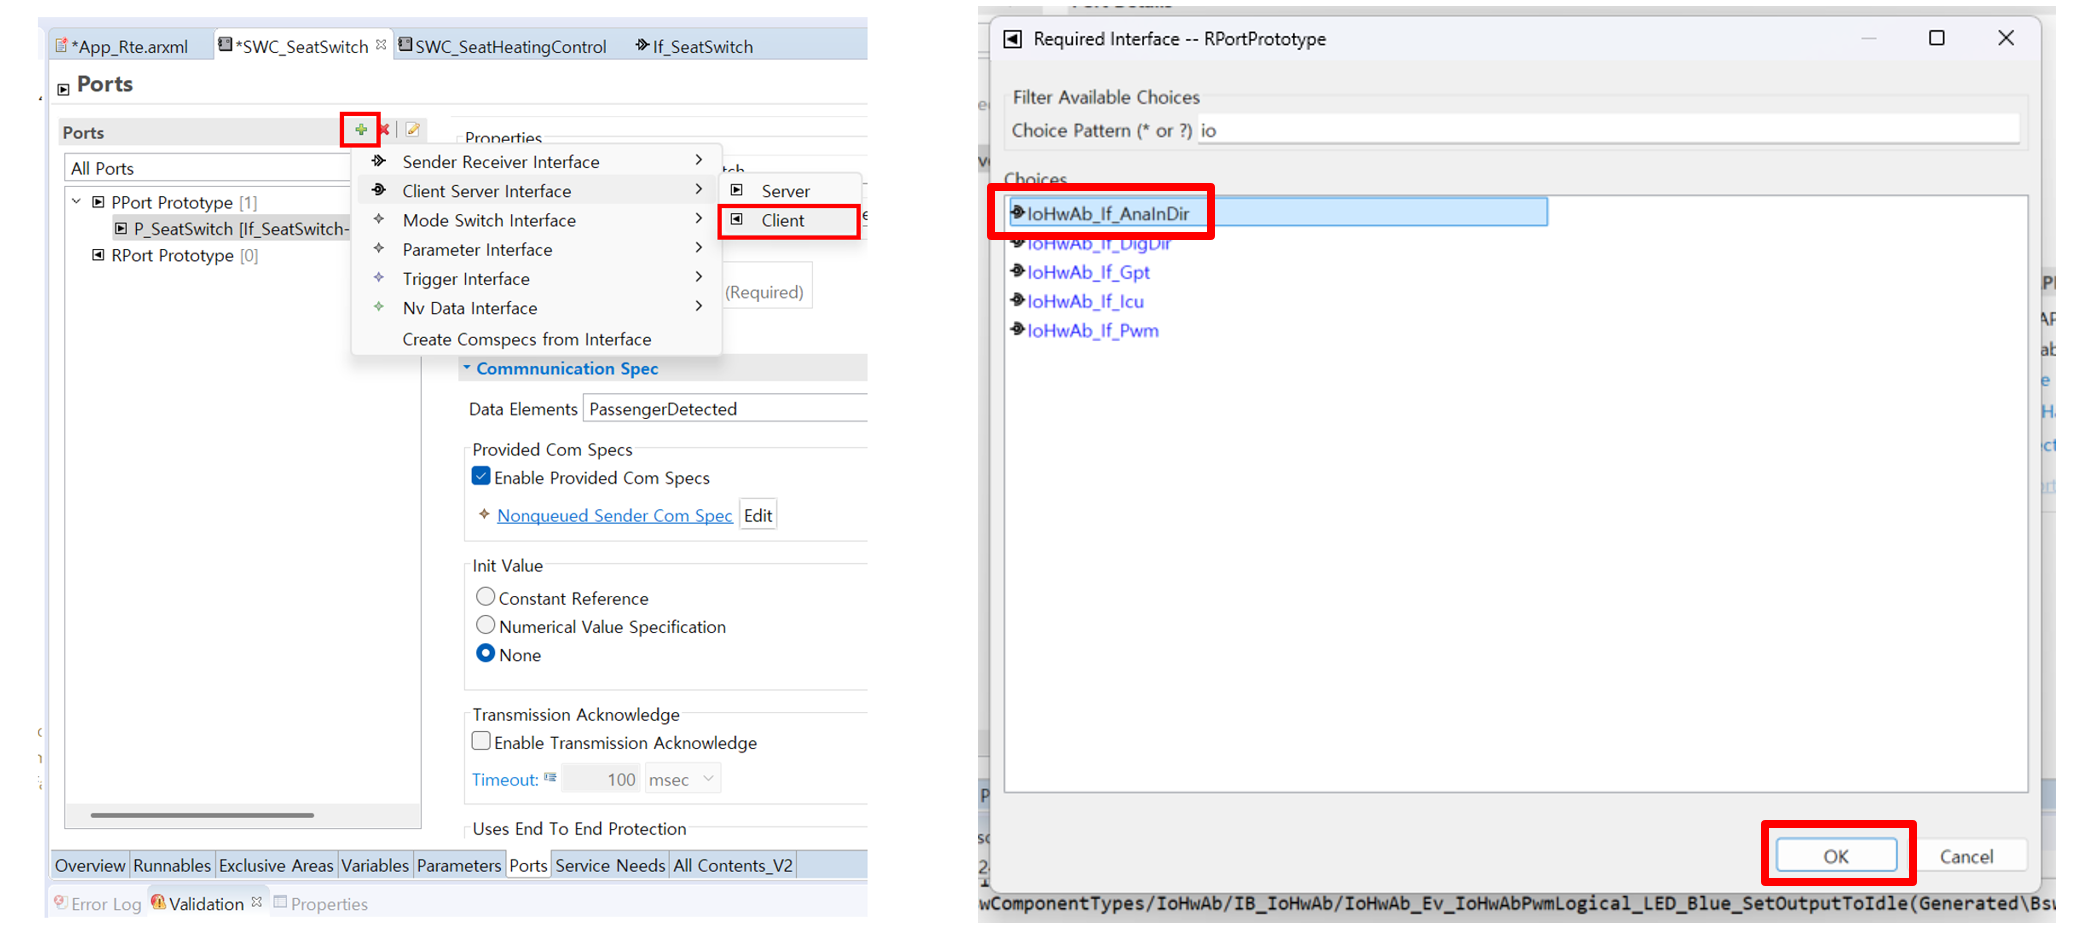Screen dimensions: 2073x934
Task: Click the edit port pencil icon
Action: [x=412, y=130]
